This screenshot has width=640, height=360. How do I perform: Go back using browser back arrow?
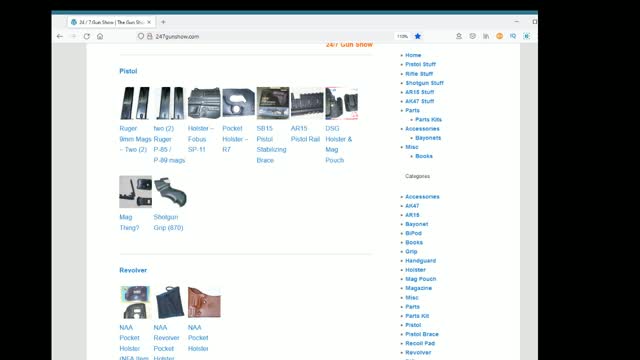tap(60, 36)
